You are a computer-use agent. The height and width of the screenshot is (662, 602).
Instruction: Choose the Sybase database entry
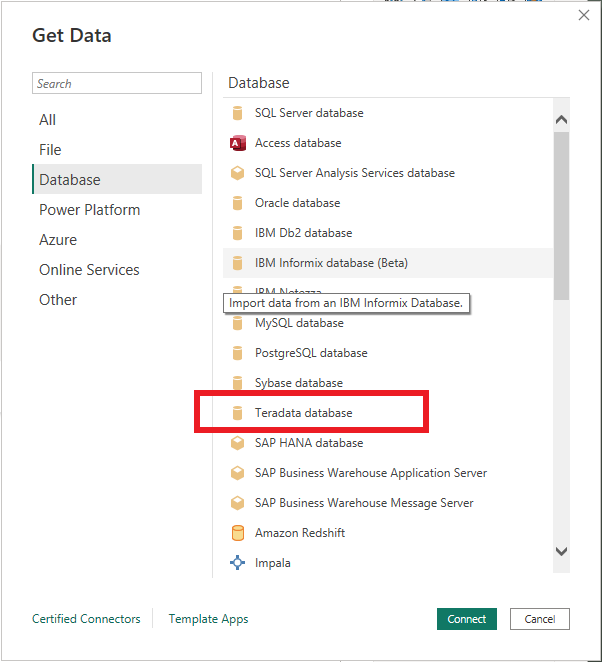pyautogui.click(x=388, y=383)
